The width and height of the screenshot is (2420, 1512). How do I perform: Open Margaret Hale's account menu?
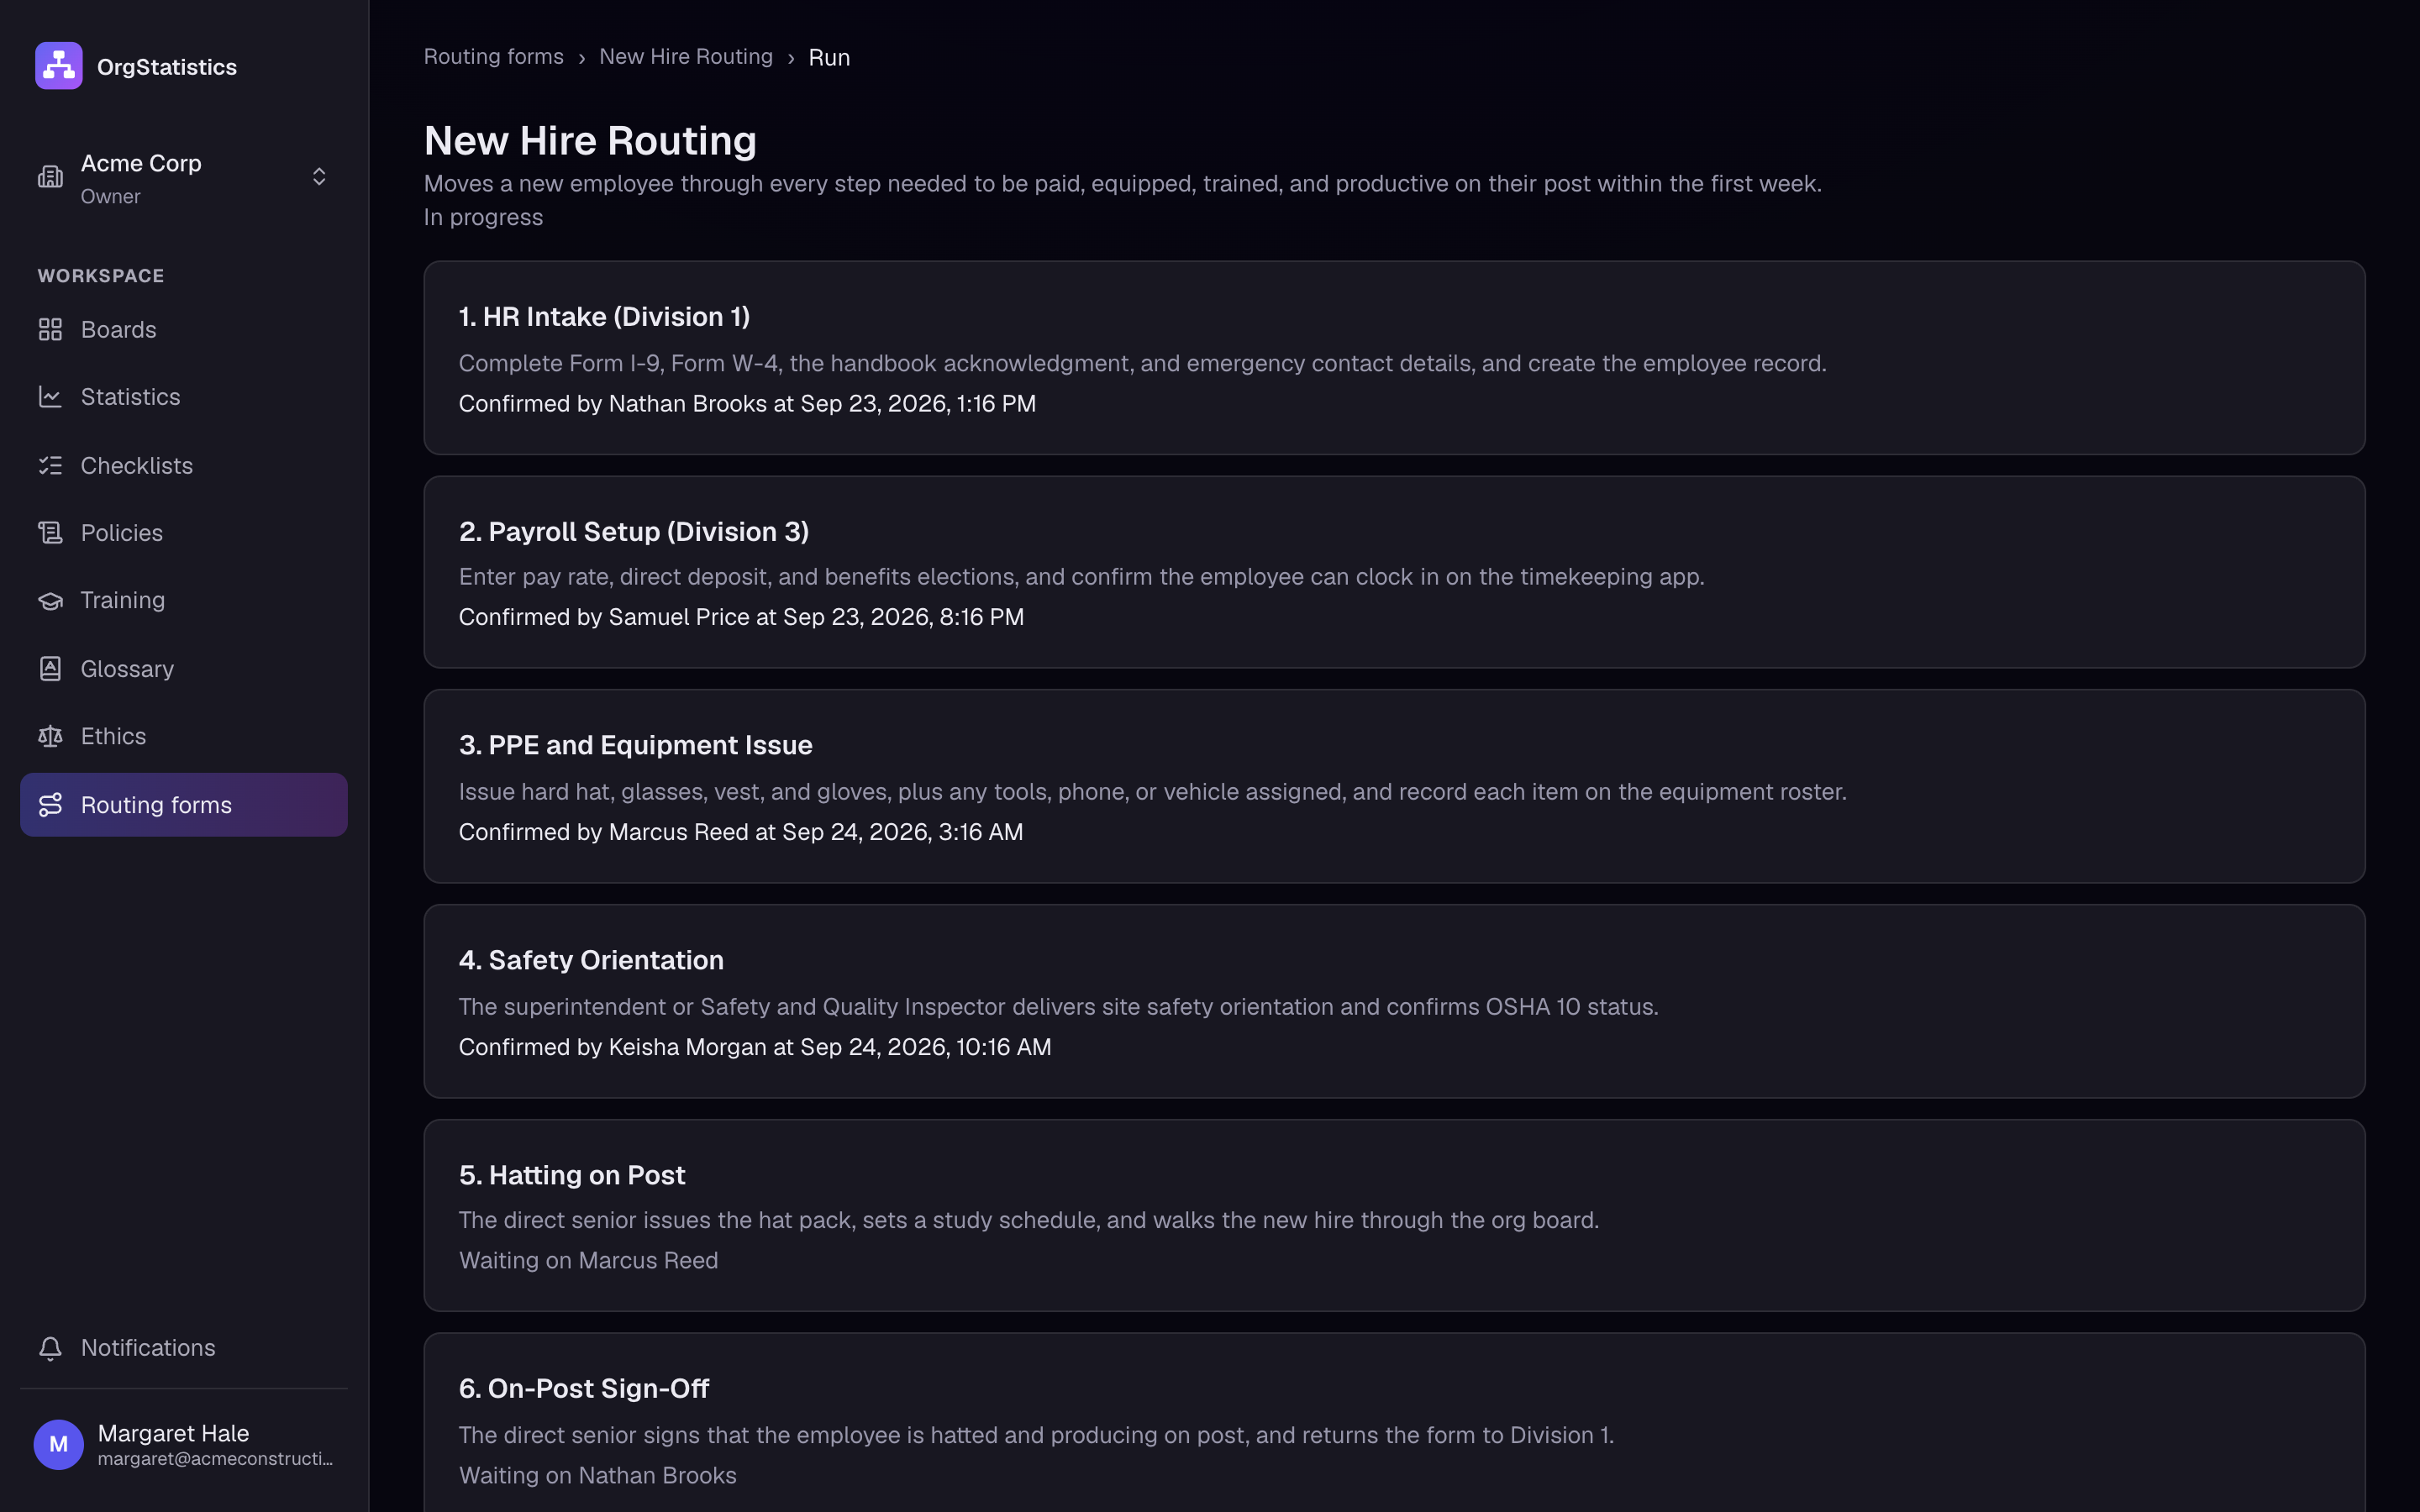pos(184,1445)
